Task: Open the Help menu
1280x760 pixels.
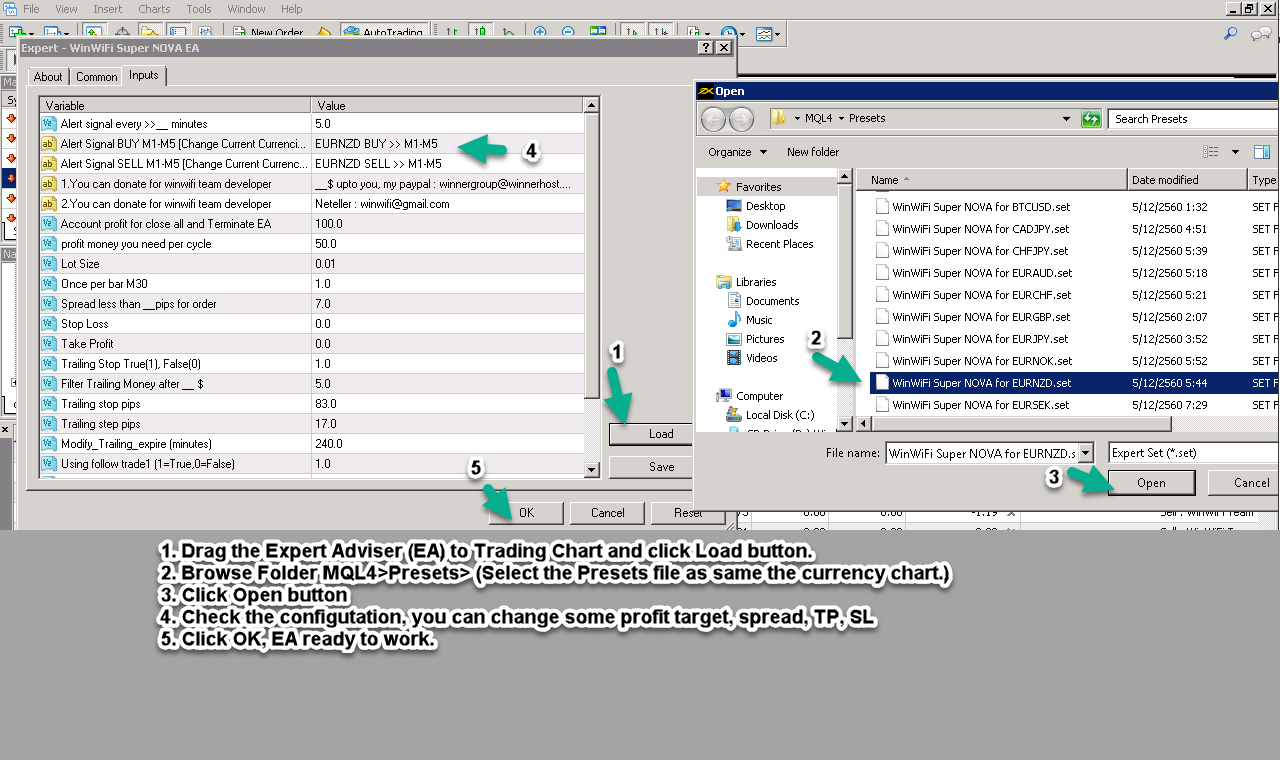Action: [291, 9]
